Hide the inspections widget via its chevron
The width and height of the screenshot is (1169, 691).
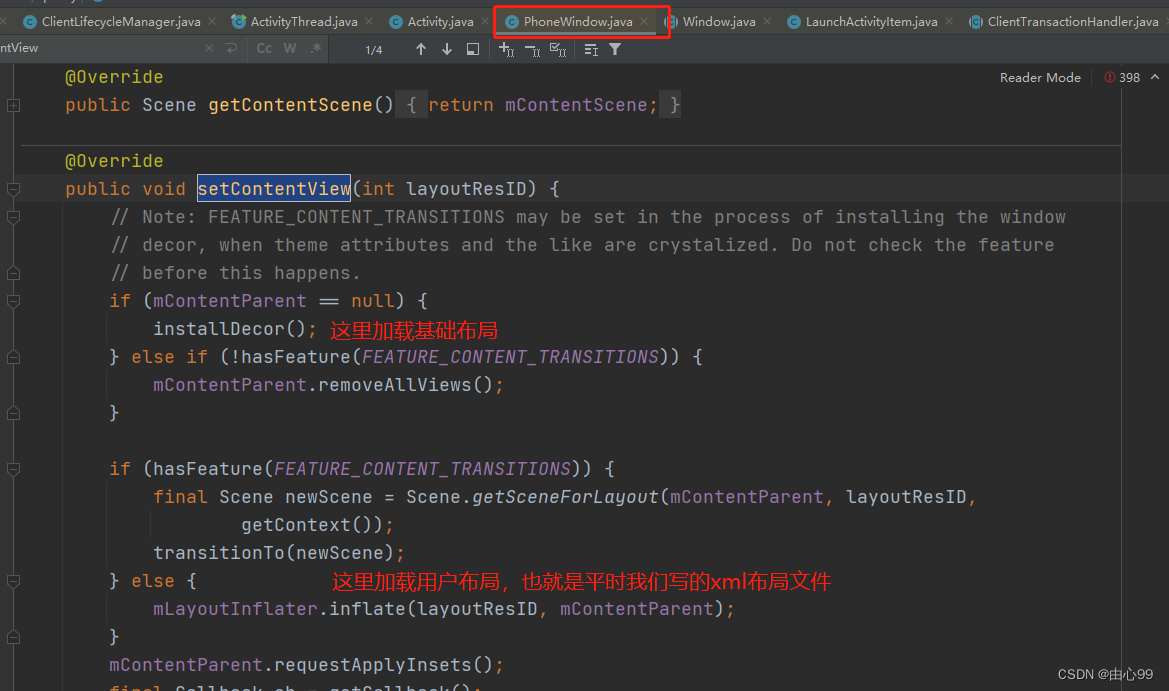click(x=1157, y=77)
